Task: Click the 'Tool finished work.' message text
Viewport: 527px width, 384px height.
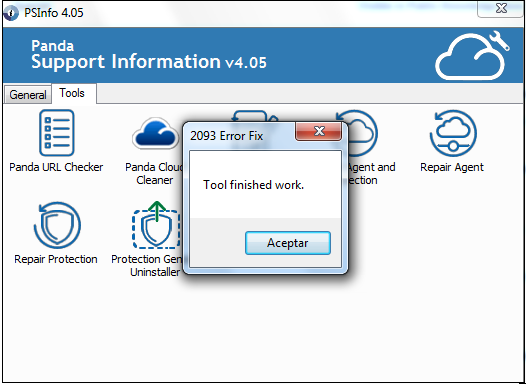Action: (x=253, y=185)
